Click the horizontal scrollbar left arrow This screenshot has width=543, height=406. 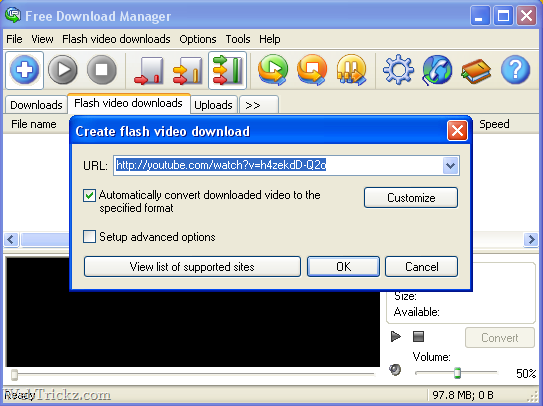click(x=11, y=239)
